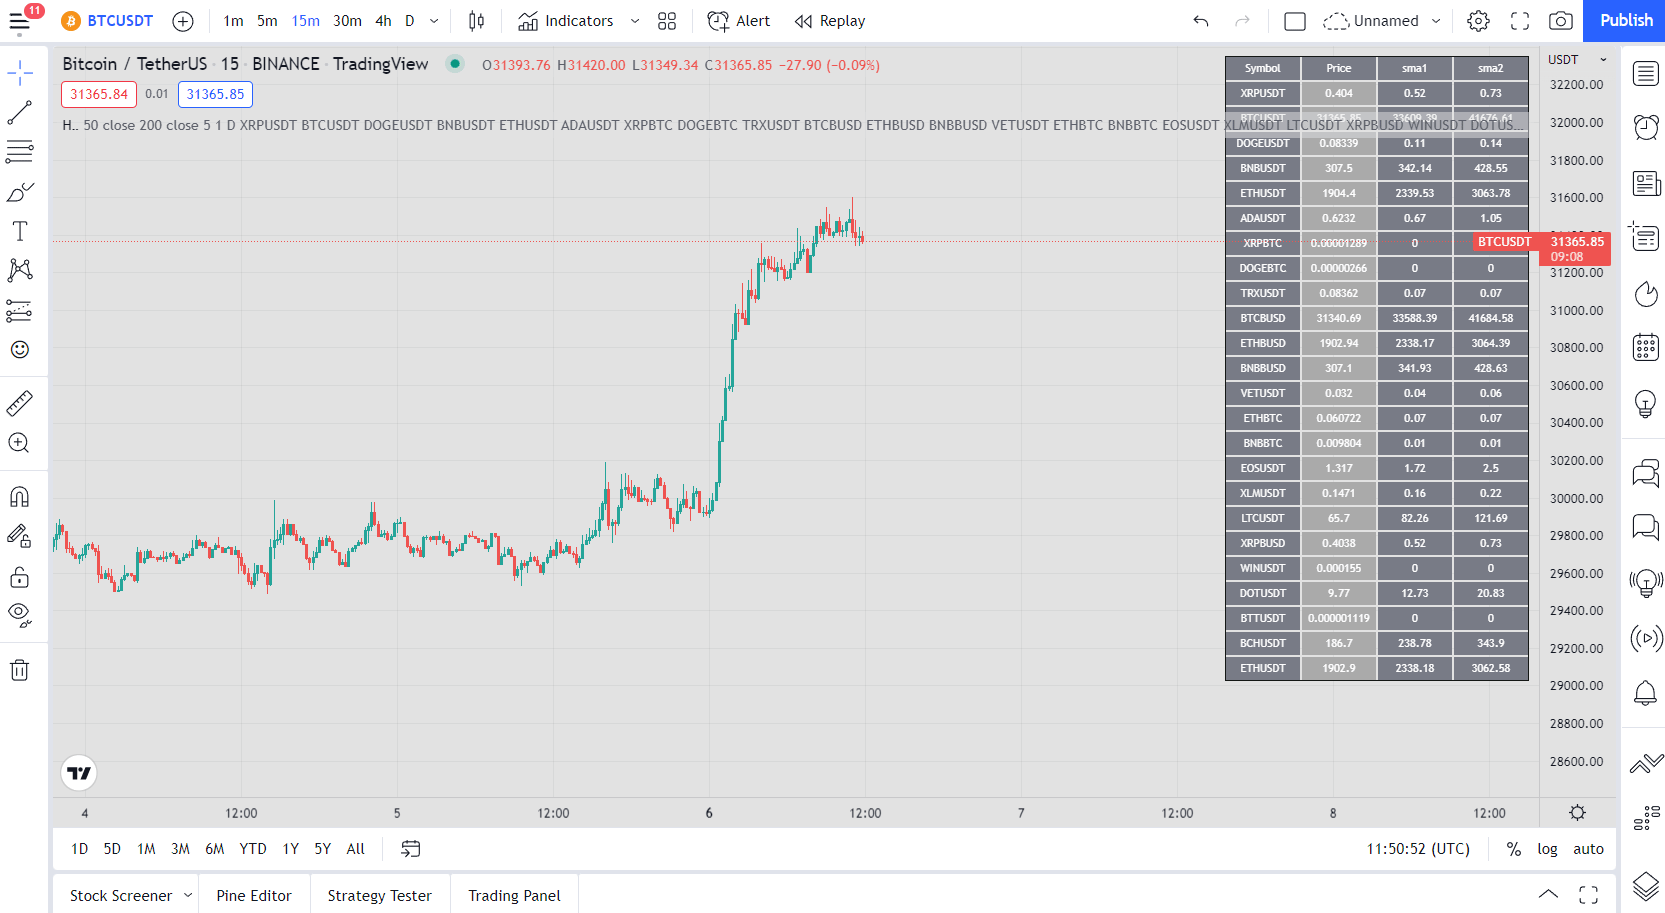1665x913 pixels.
Task: Open the Strategy Tester tab
Action: point(380,896)
